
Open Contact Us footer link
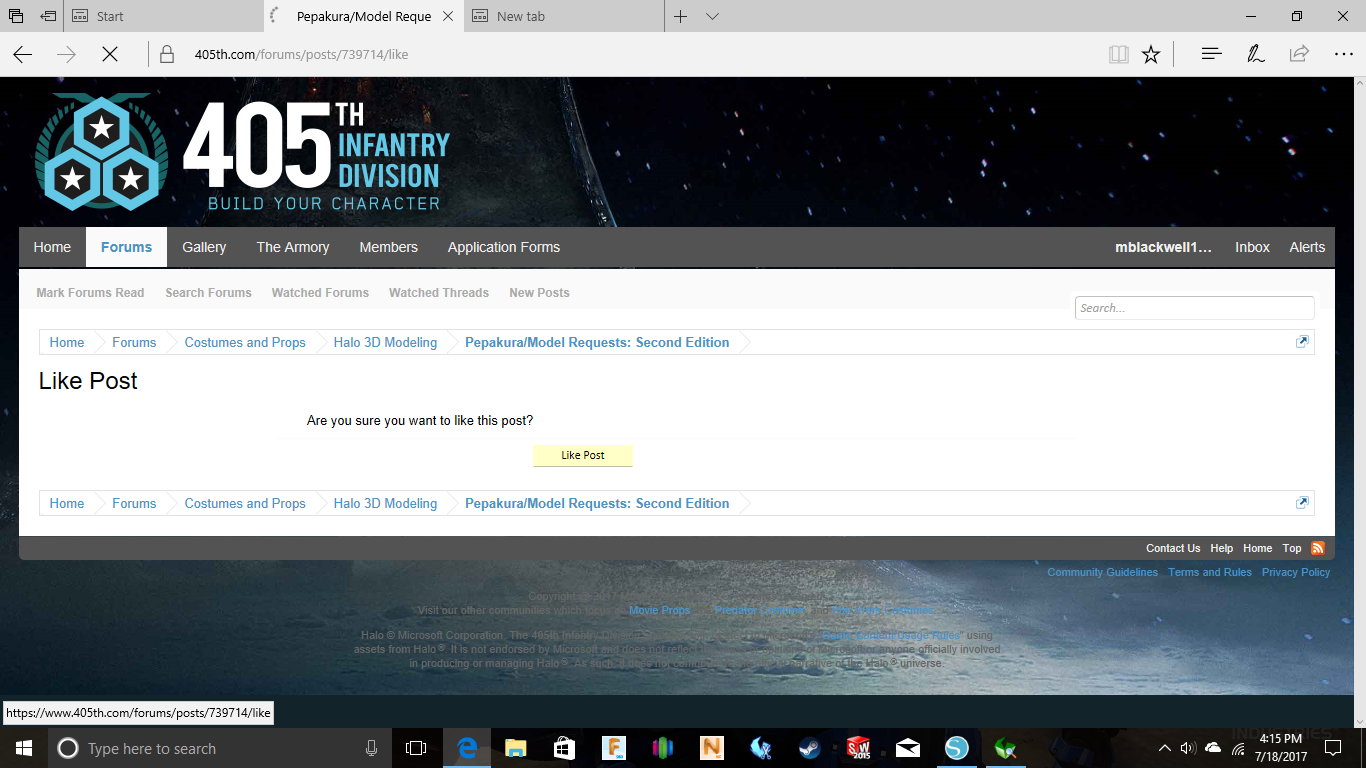pos(1173,548)
